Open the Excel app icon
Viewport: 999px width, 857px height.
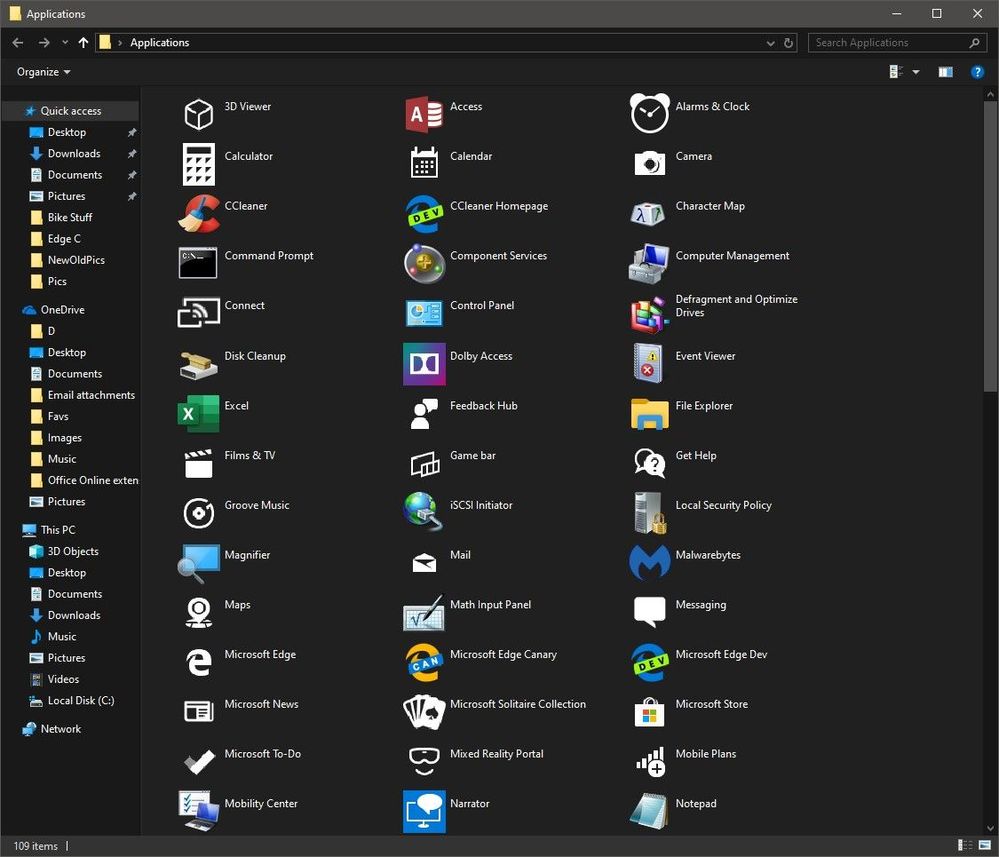pyautogui.click(x=198, y=413)
